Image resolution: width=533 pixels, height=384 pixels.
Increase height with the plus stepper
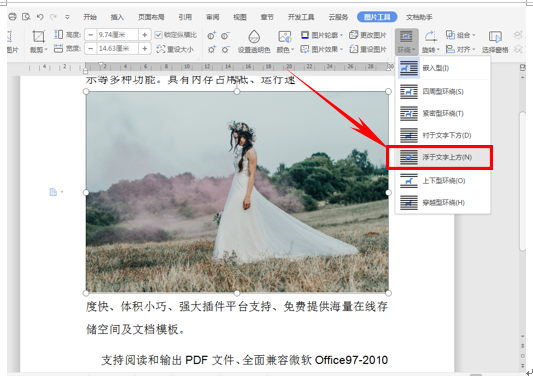pyautogui.click(x=144, y=35)
